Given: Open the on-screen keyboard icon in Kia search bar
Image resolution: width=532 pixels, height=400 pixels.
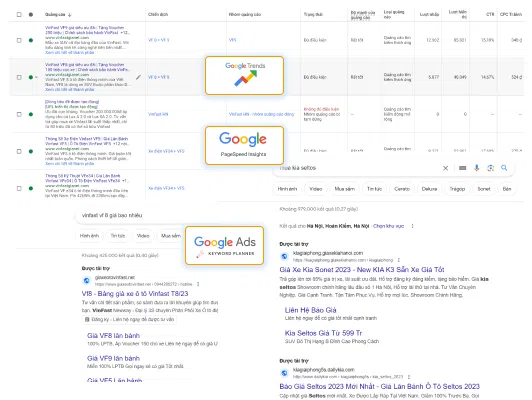Looking at the screenshot, I should pos(462,168).
